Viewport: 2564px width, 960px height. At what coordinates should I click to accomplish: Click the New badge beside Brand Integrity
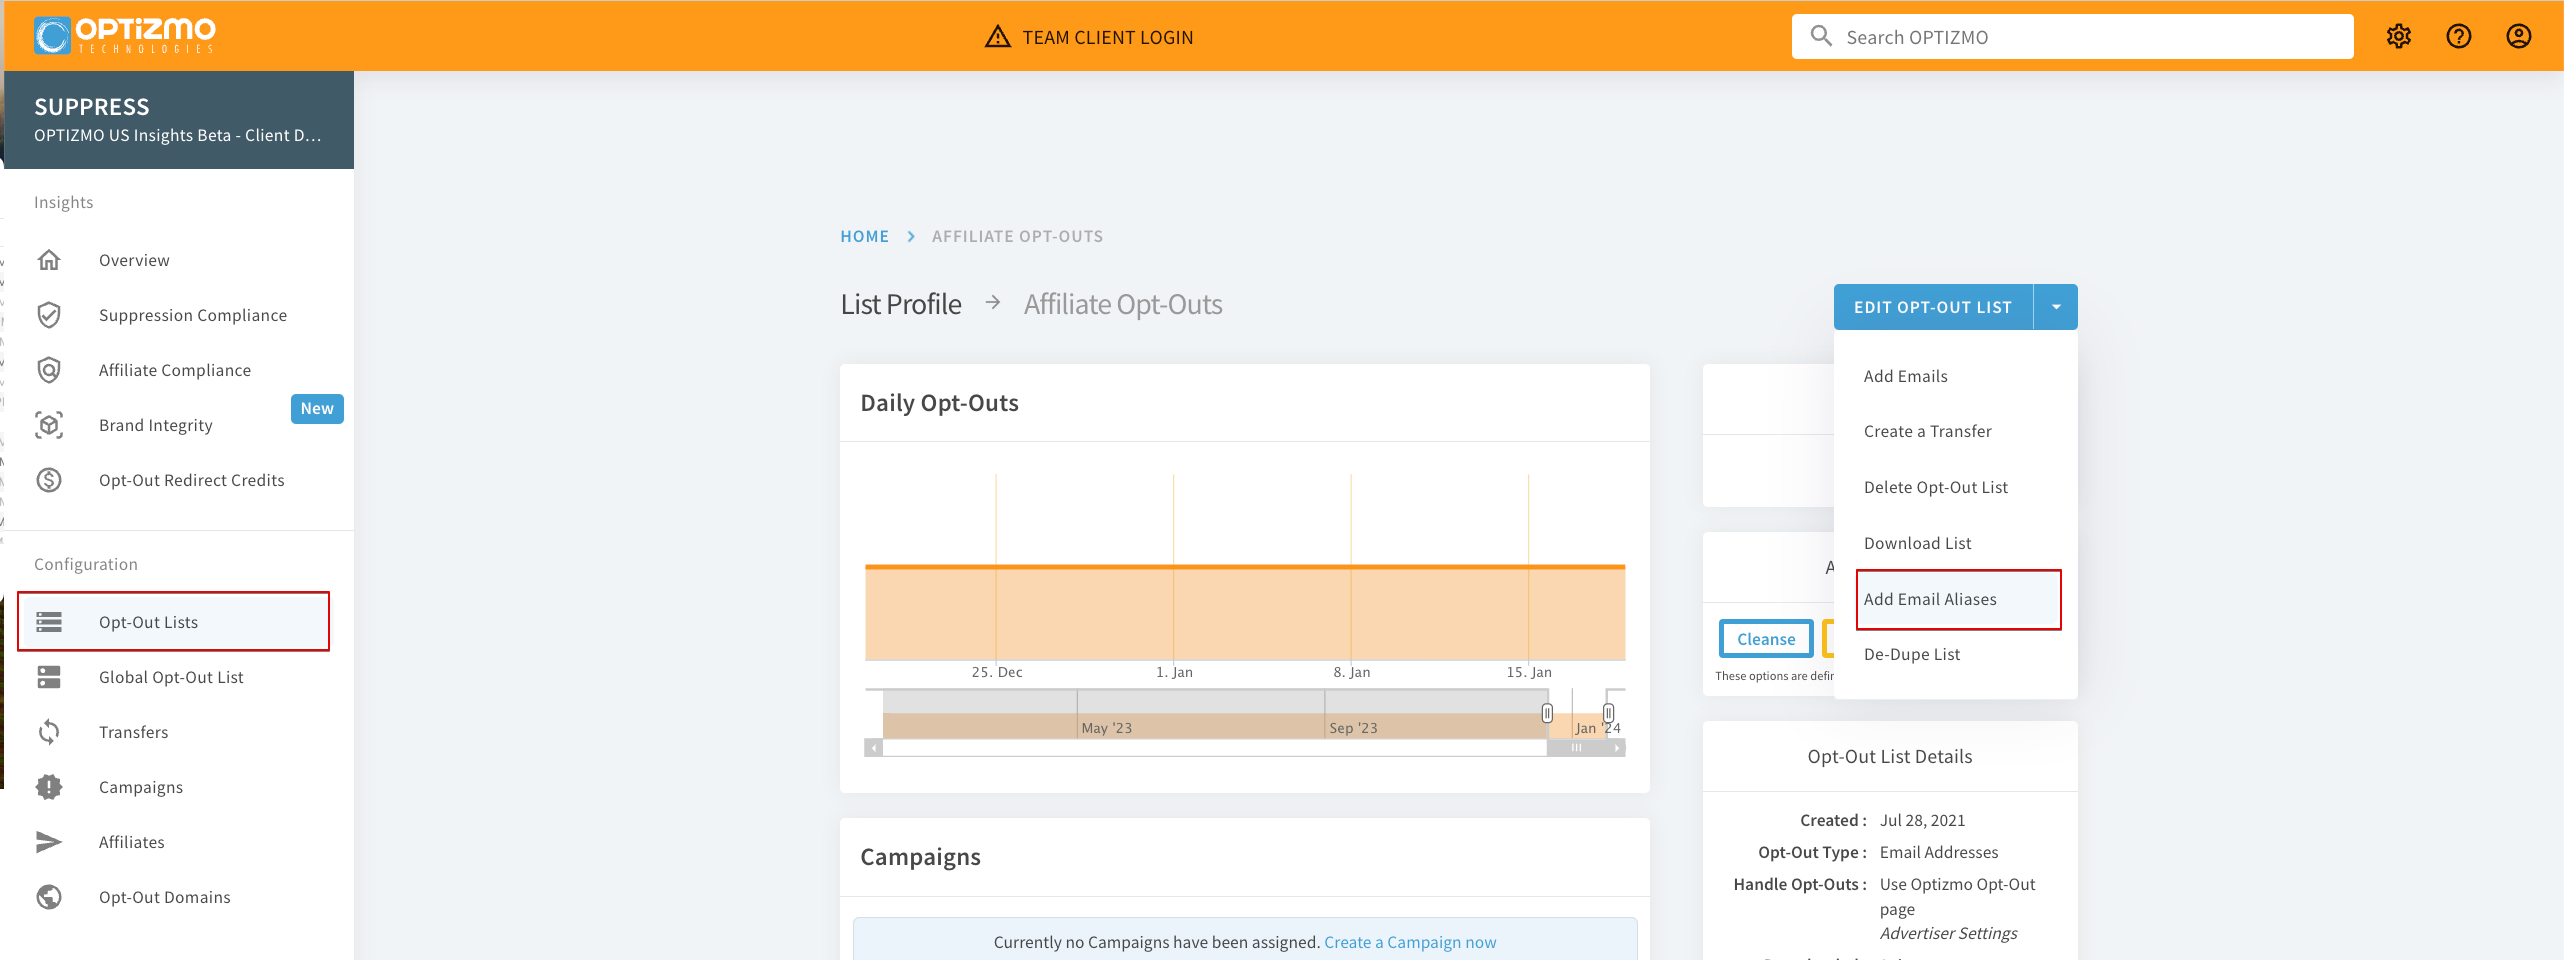317,408
